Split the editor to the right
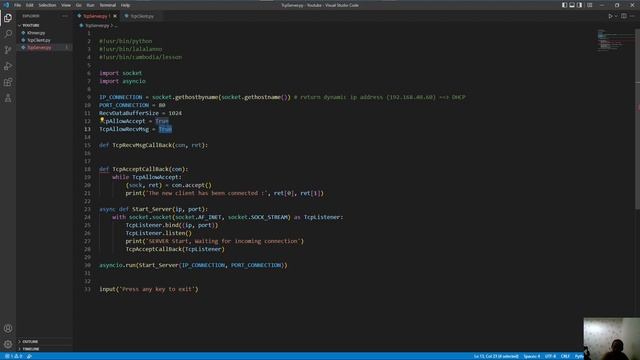Viewport: 640px width, 360px height. [x=624, y=16]
